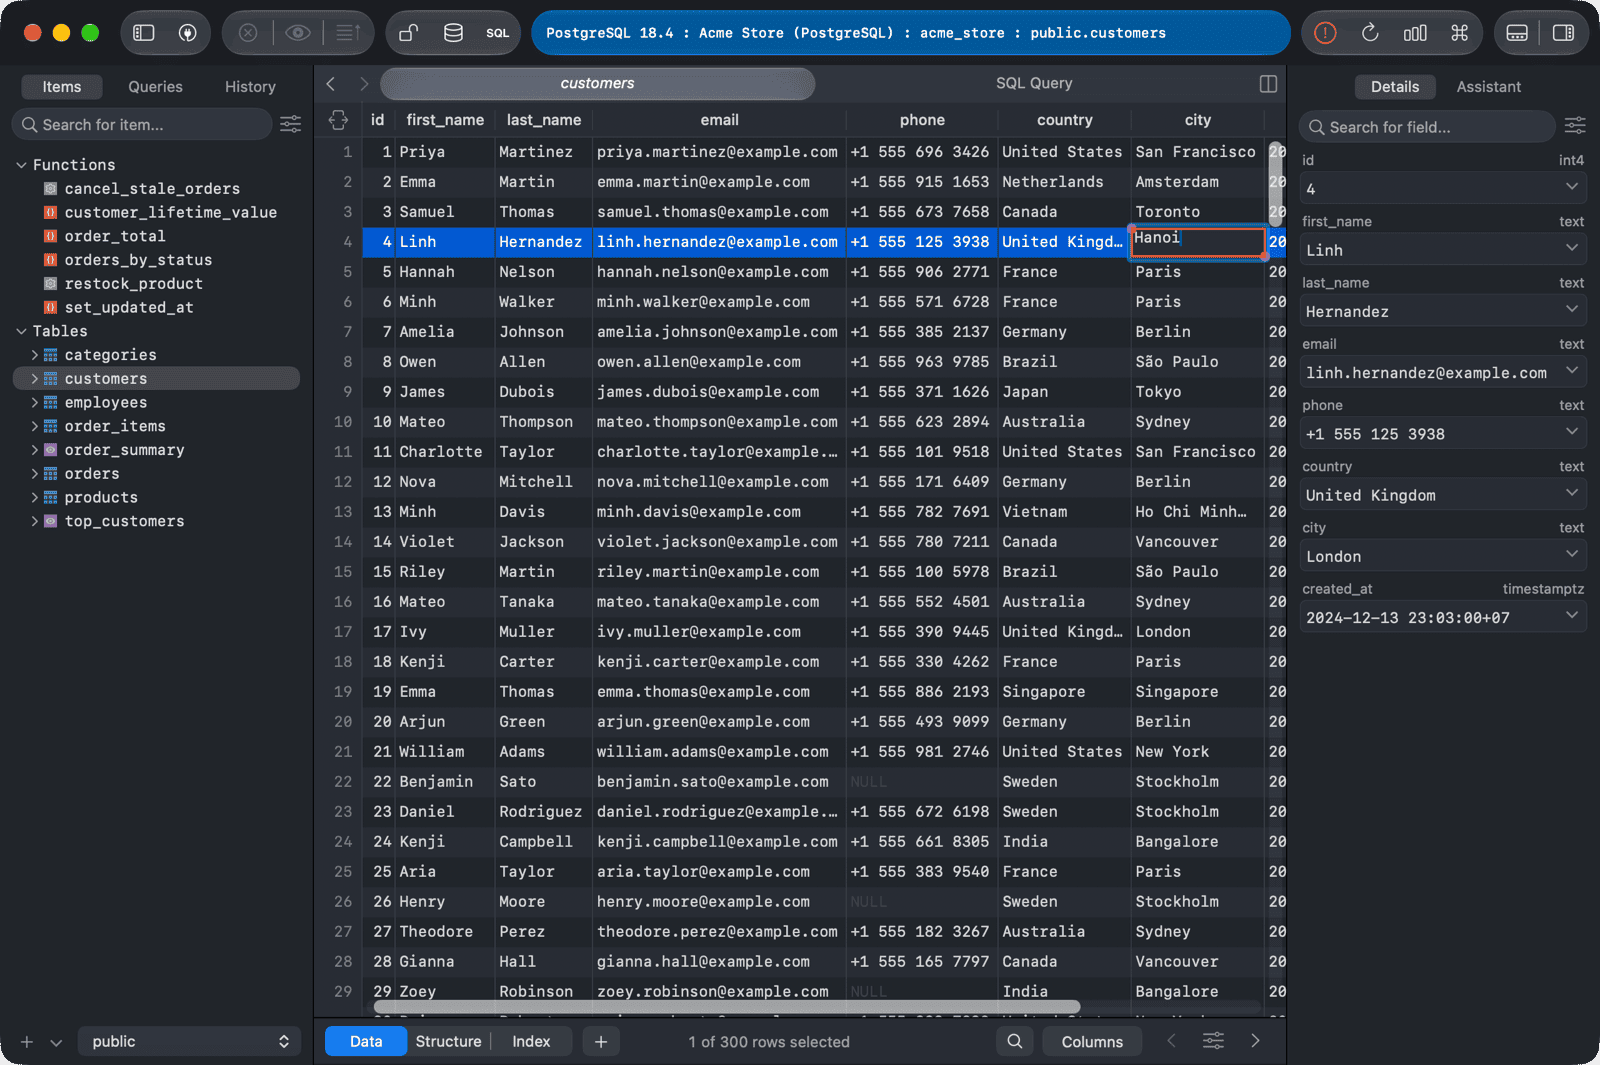Click the command shortcut icon
Image resolution: width=1600 pixels, height=1065 pixels.
pos(1460,33)
